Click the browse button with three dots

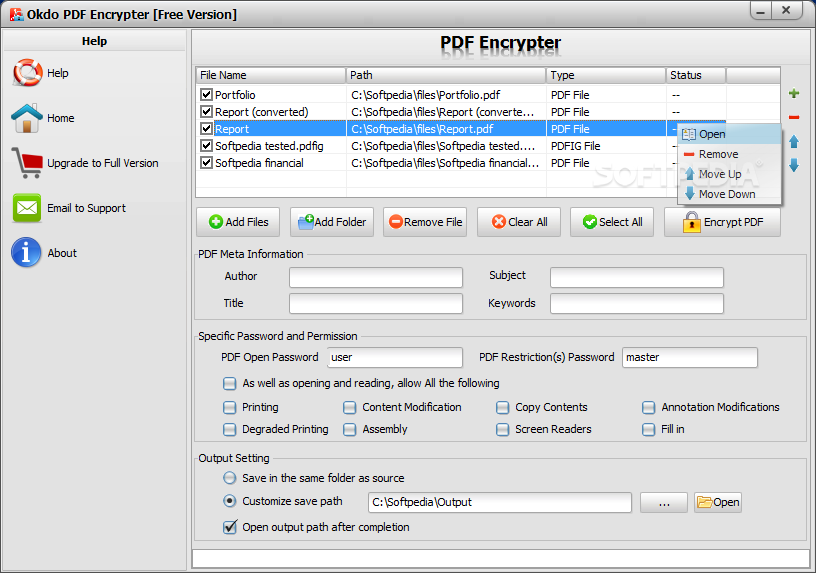point(664,502)
